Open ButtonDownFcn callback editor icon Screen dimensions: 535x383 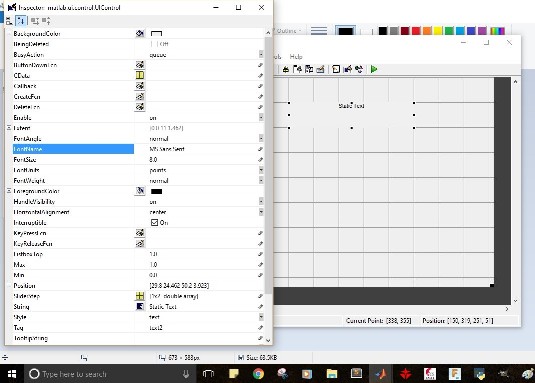coord(140,65)
